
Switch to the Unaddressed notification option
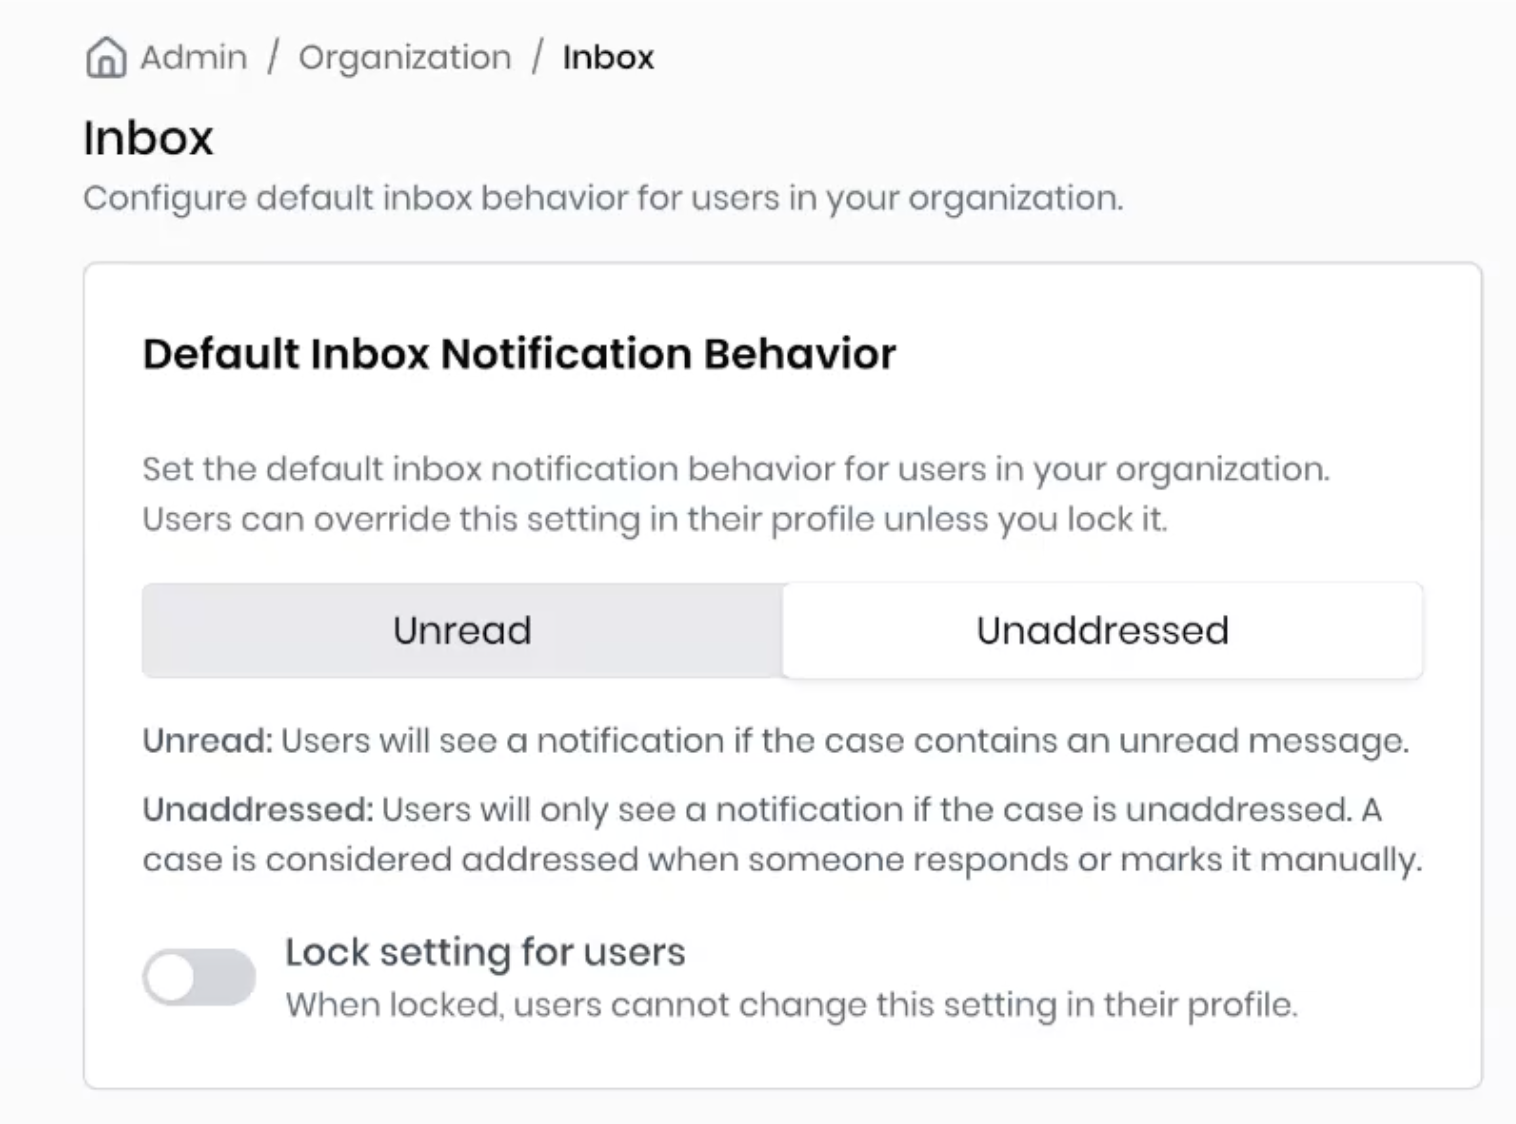pos(1102,630)
